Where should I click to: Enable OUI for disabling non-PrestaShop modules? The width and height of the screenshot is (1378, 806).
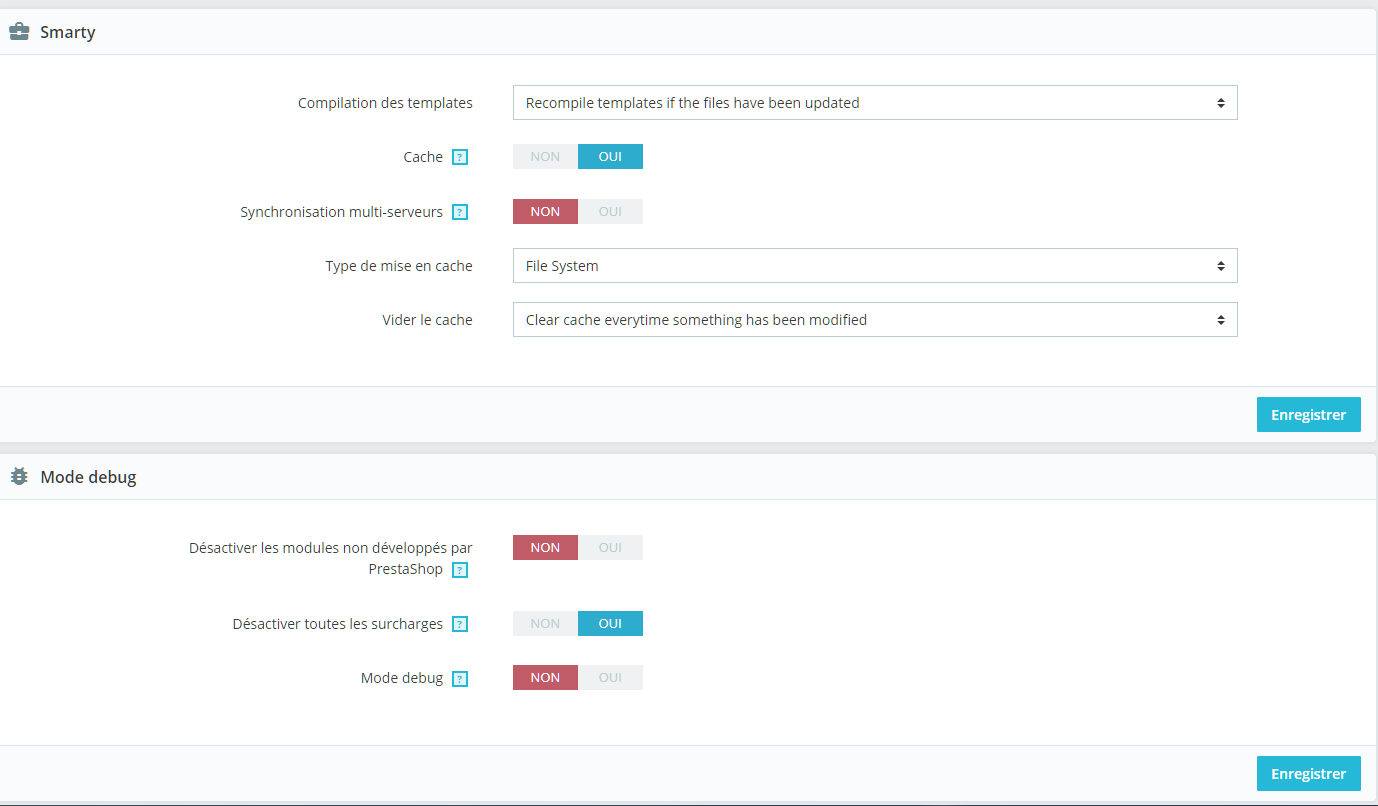[x=610, y=547]
